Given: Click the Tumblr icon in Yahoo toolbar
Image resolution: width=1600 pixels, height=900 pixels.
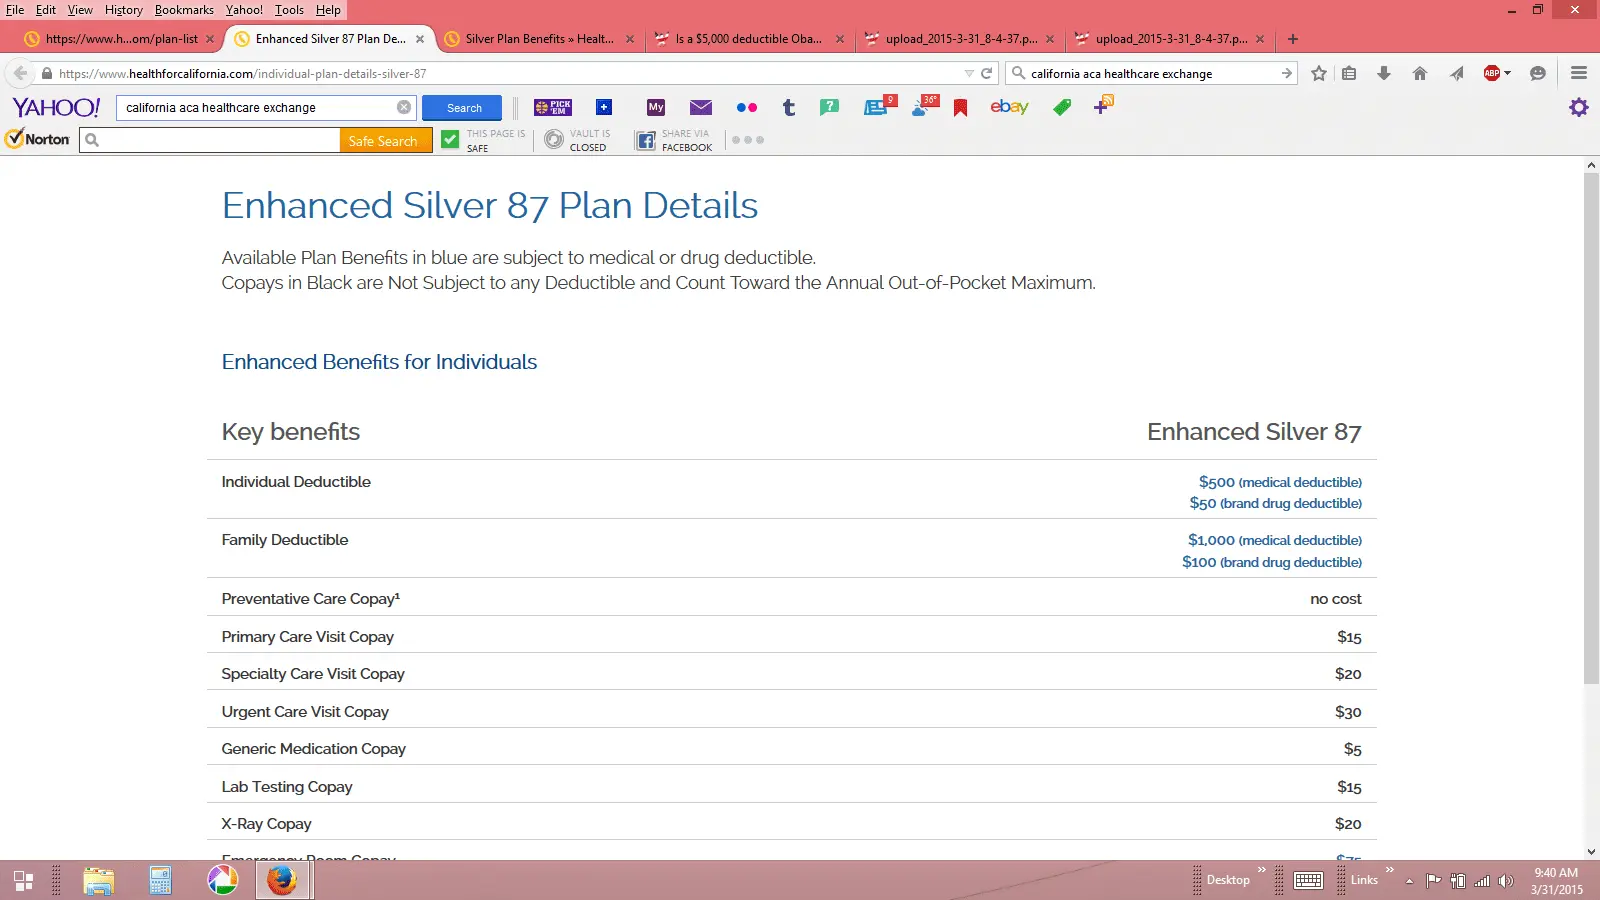Looking at the screenshot, I should tap(789, 108).
